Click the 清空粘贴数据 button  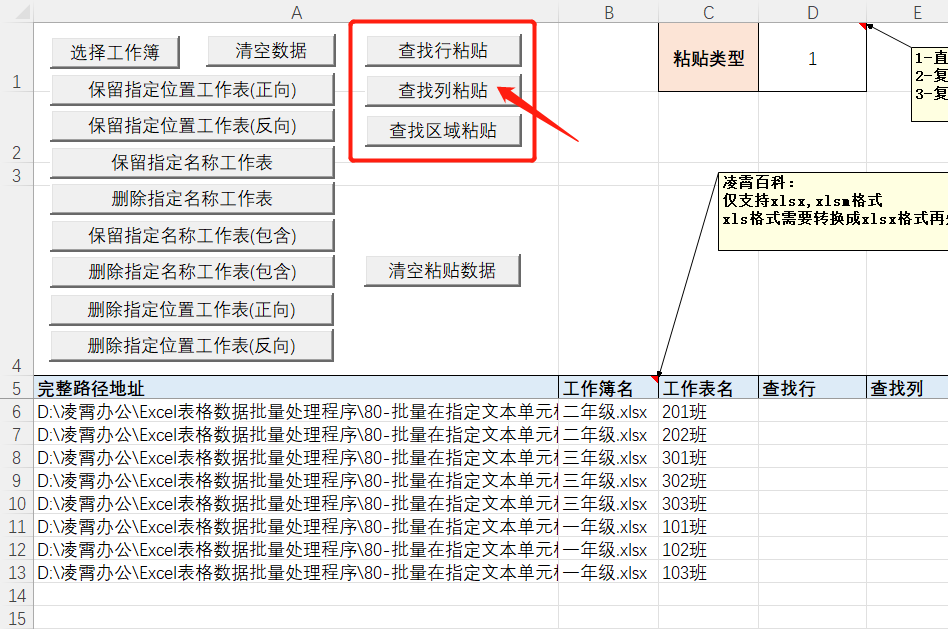point(442,270)
